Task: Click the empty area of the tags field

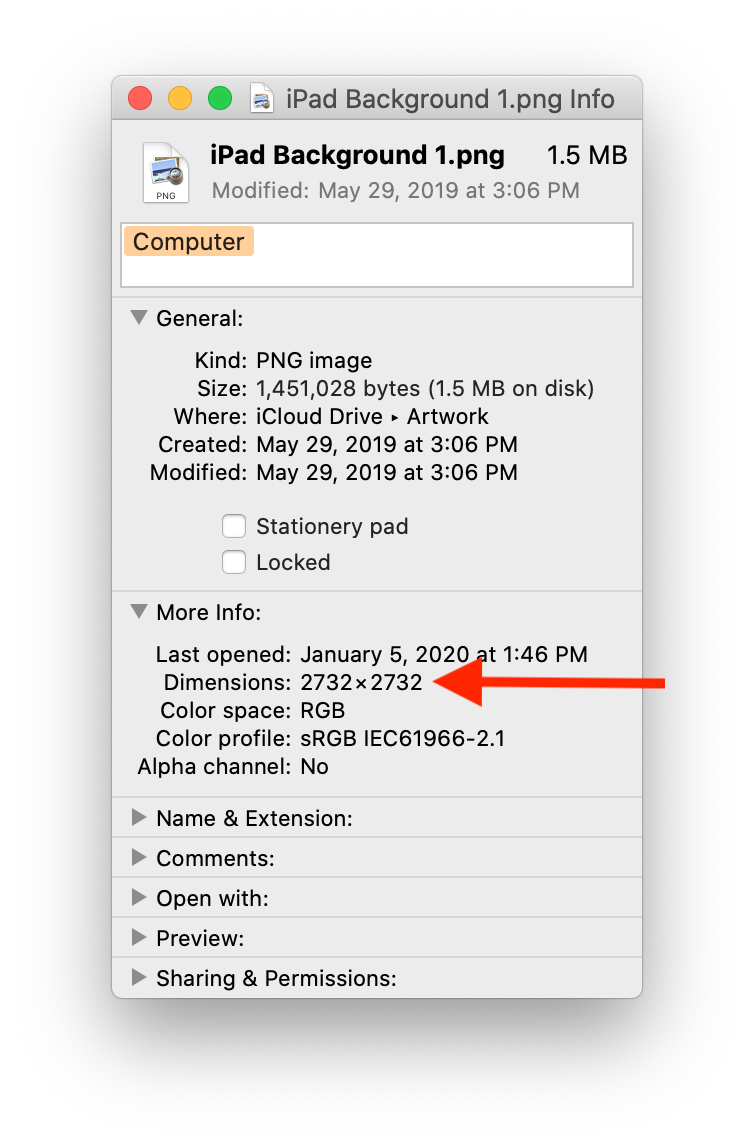Action: pos(450,264)
